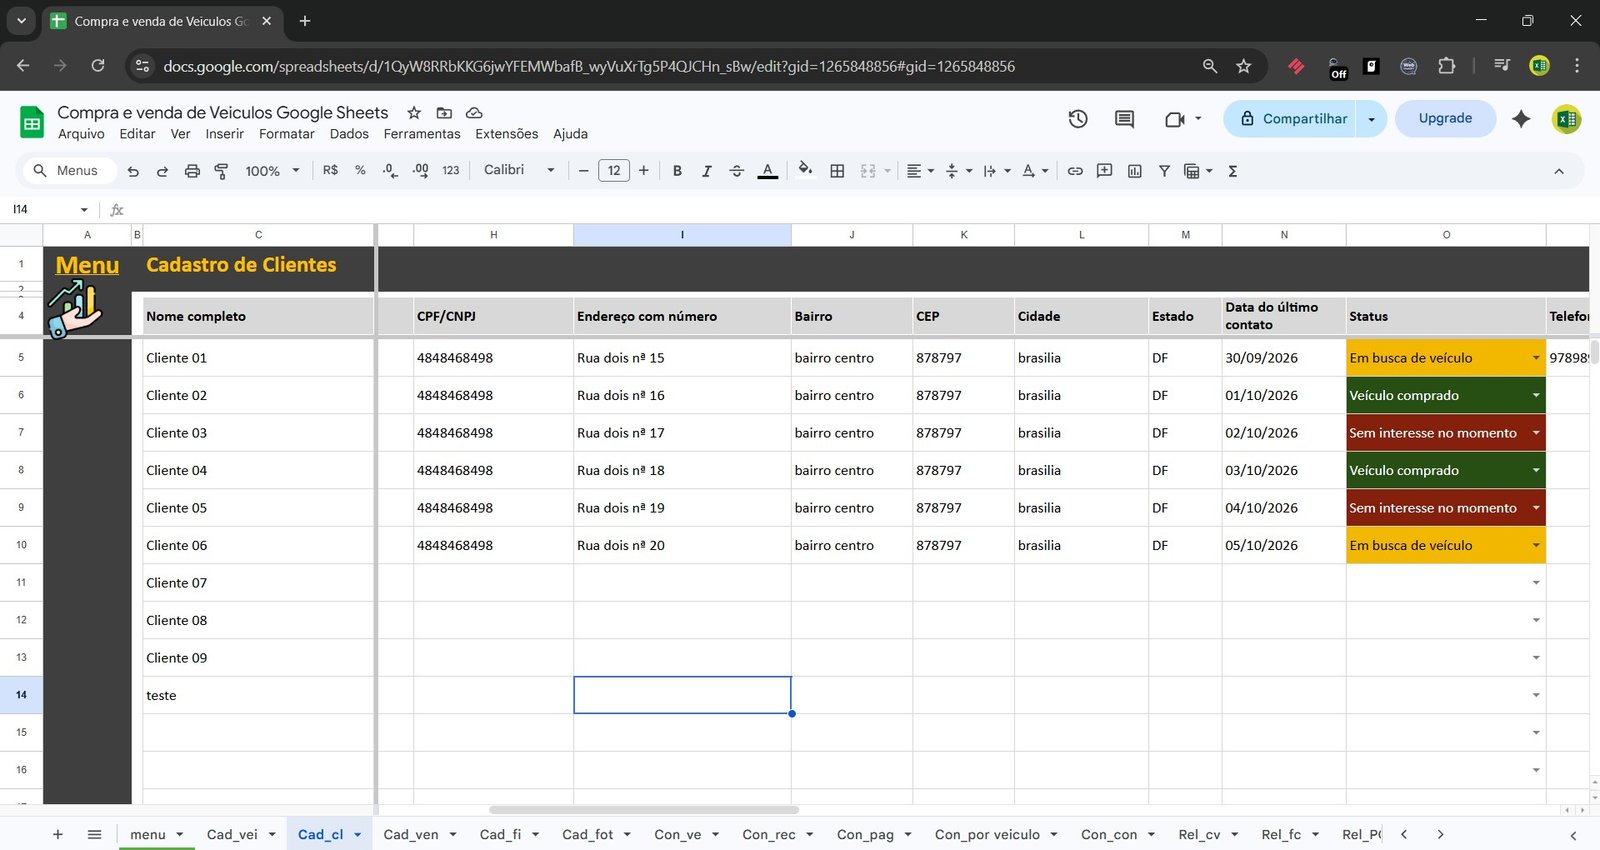Open the fill color picker
The width and height of the screenshot is (1600, 850).
coord(805,170)
